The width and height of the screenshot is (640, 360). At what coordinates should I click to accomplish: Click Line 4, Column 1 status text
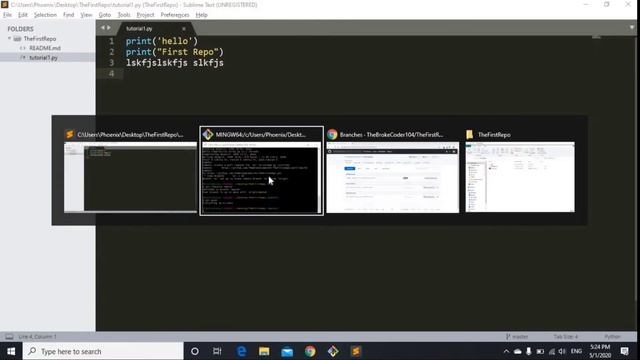coord(37,337)
